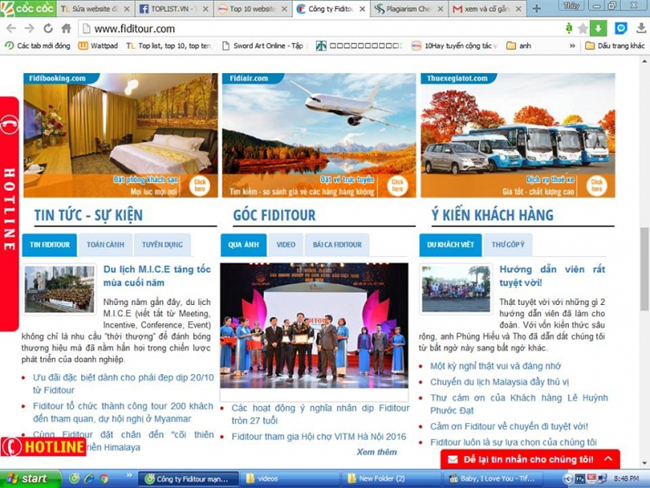
Task: Click here button on Fidiair flight banner
Action: pyautogui.click(x=398, y=186)
